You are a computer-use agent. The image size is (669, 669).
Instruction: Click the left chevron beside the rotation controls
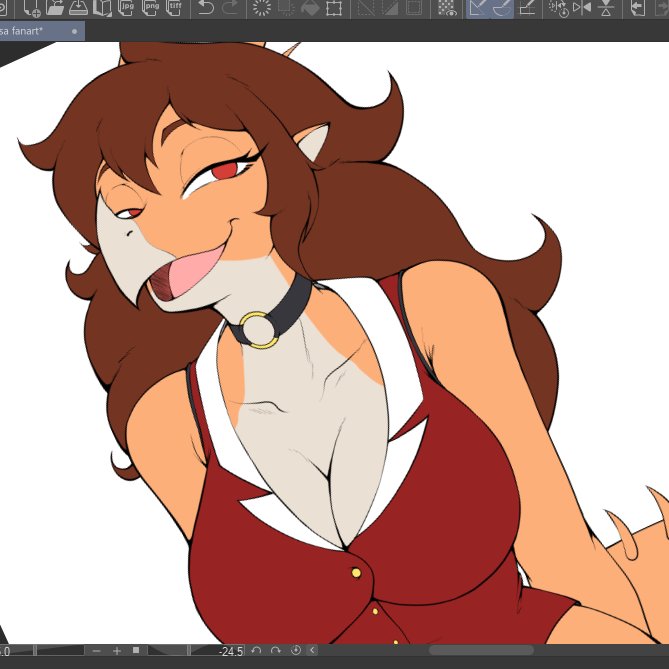(312, 650)
